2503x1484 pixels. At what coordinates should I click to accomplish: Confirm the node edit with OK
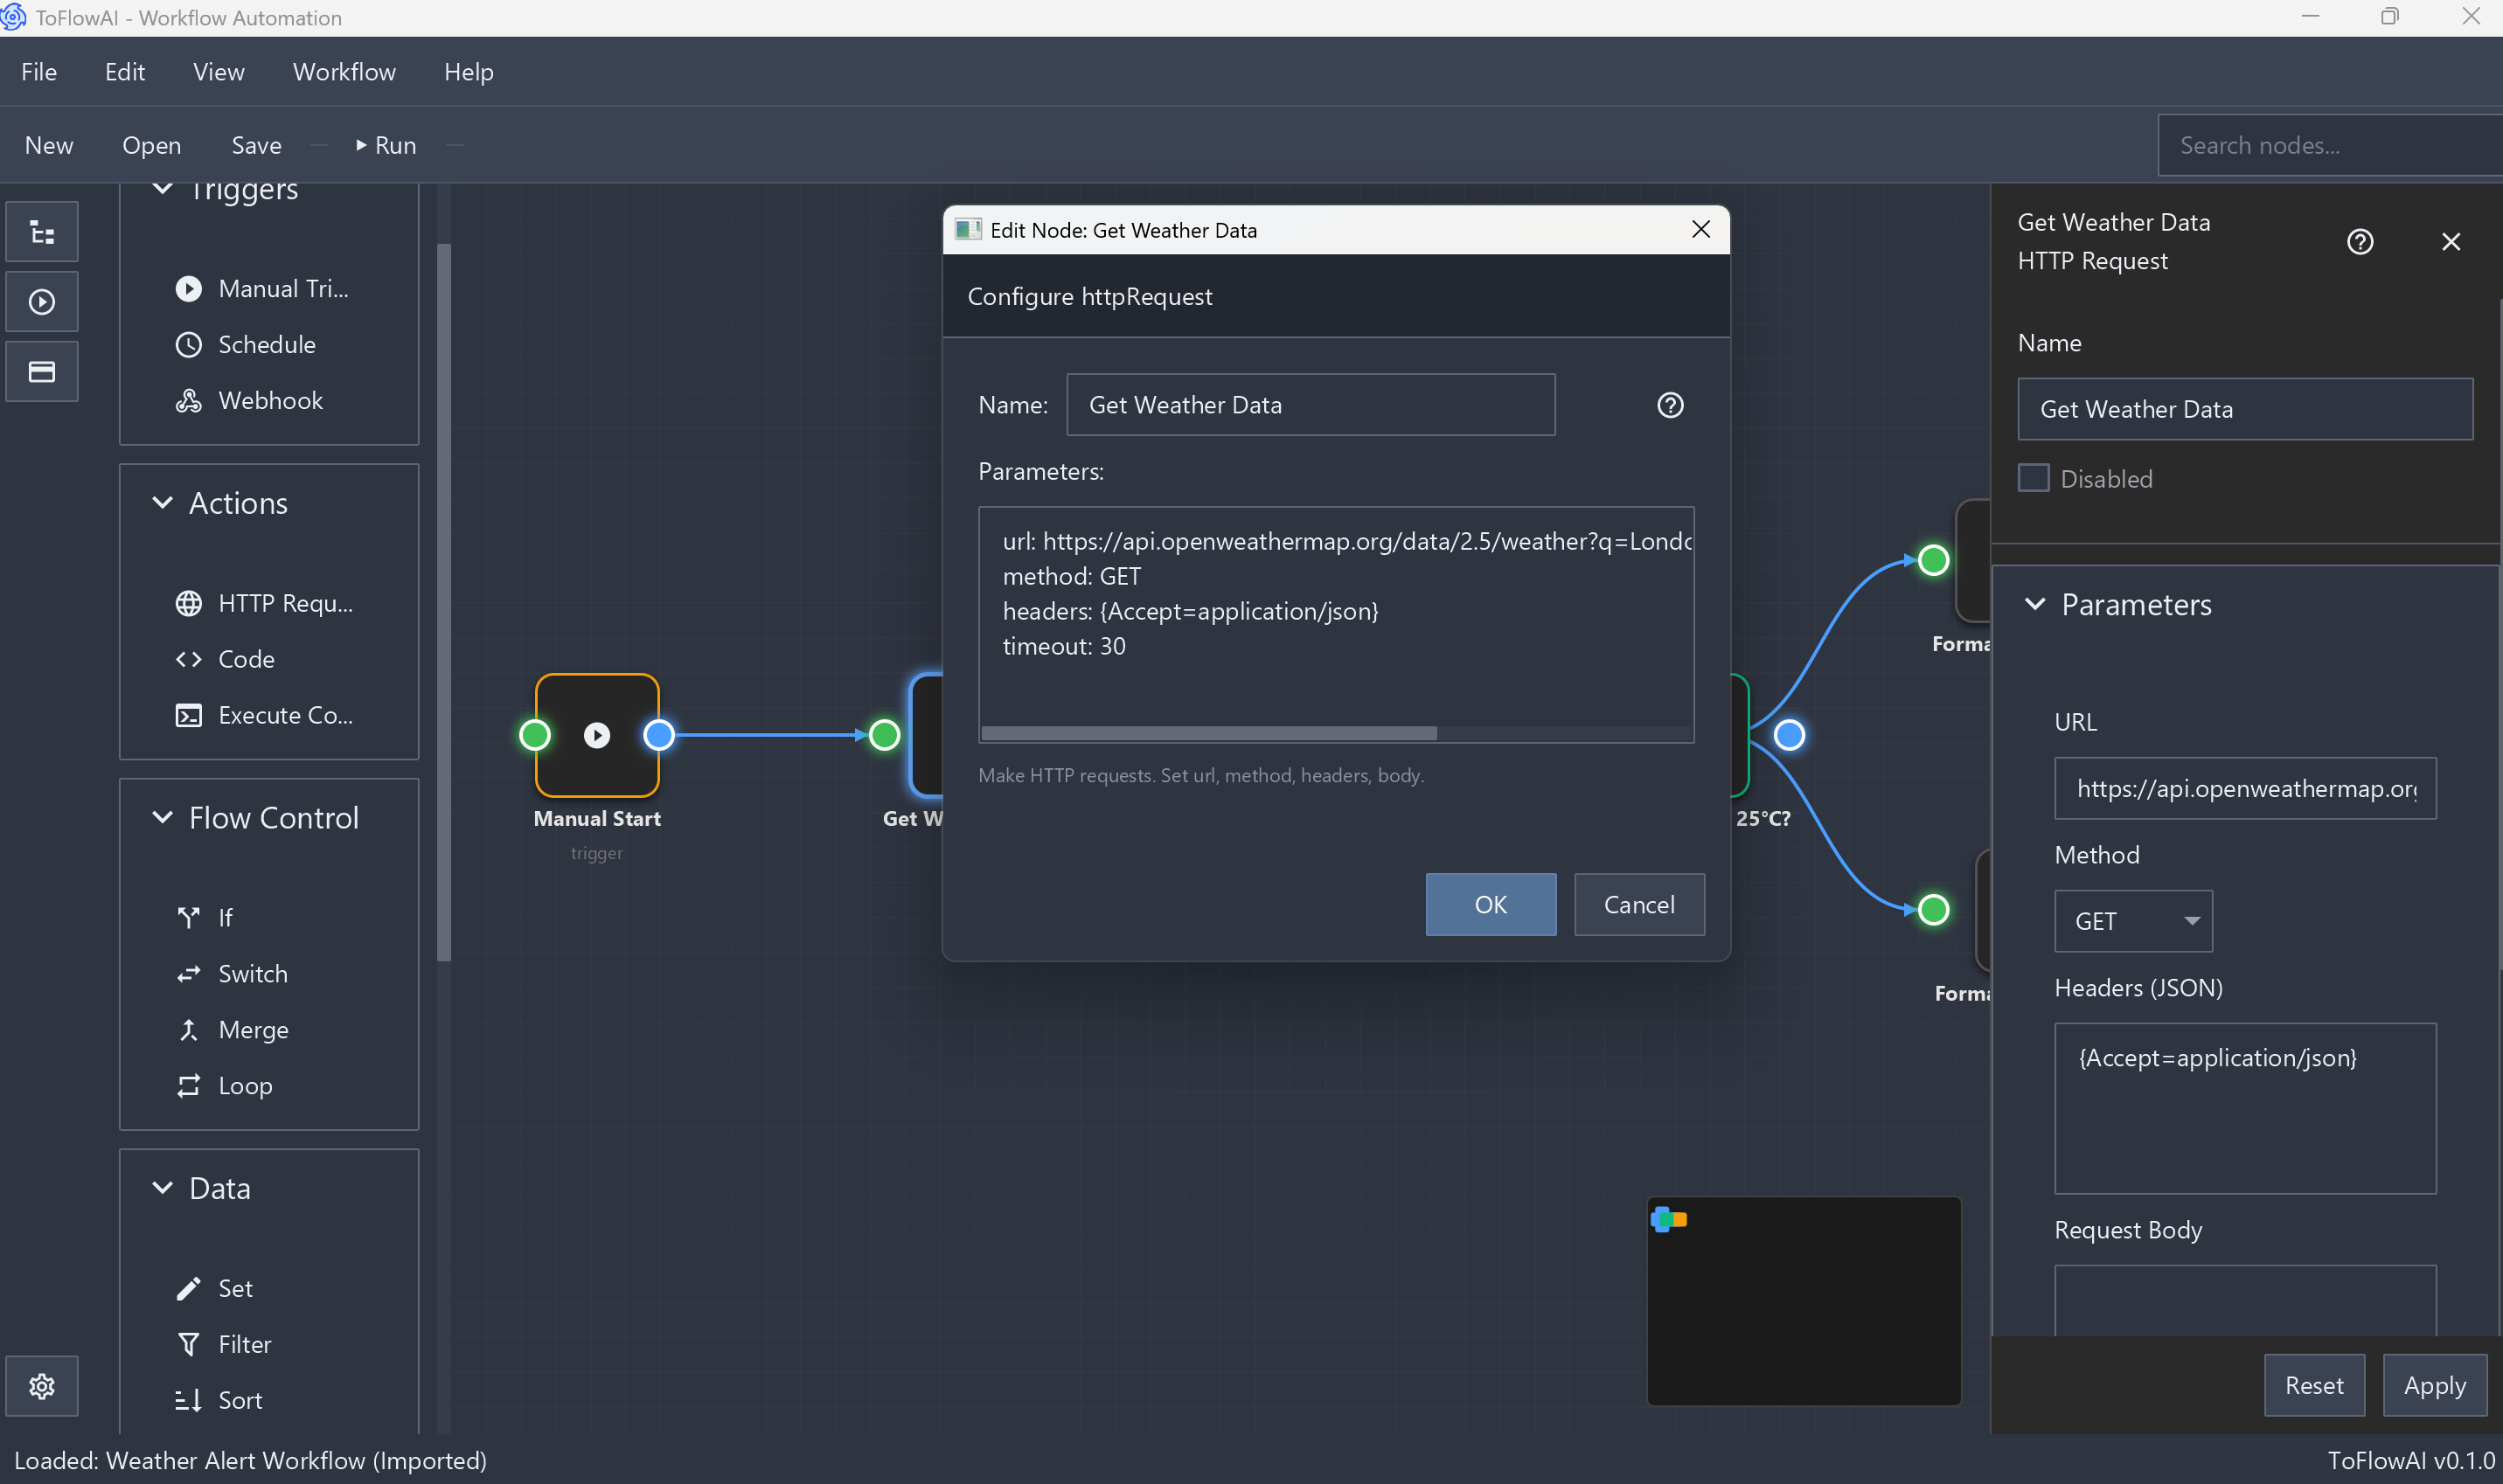(1489, 904)
